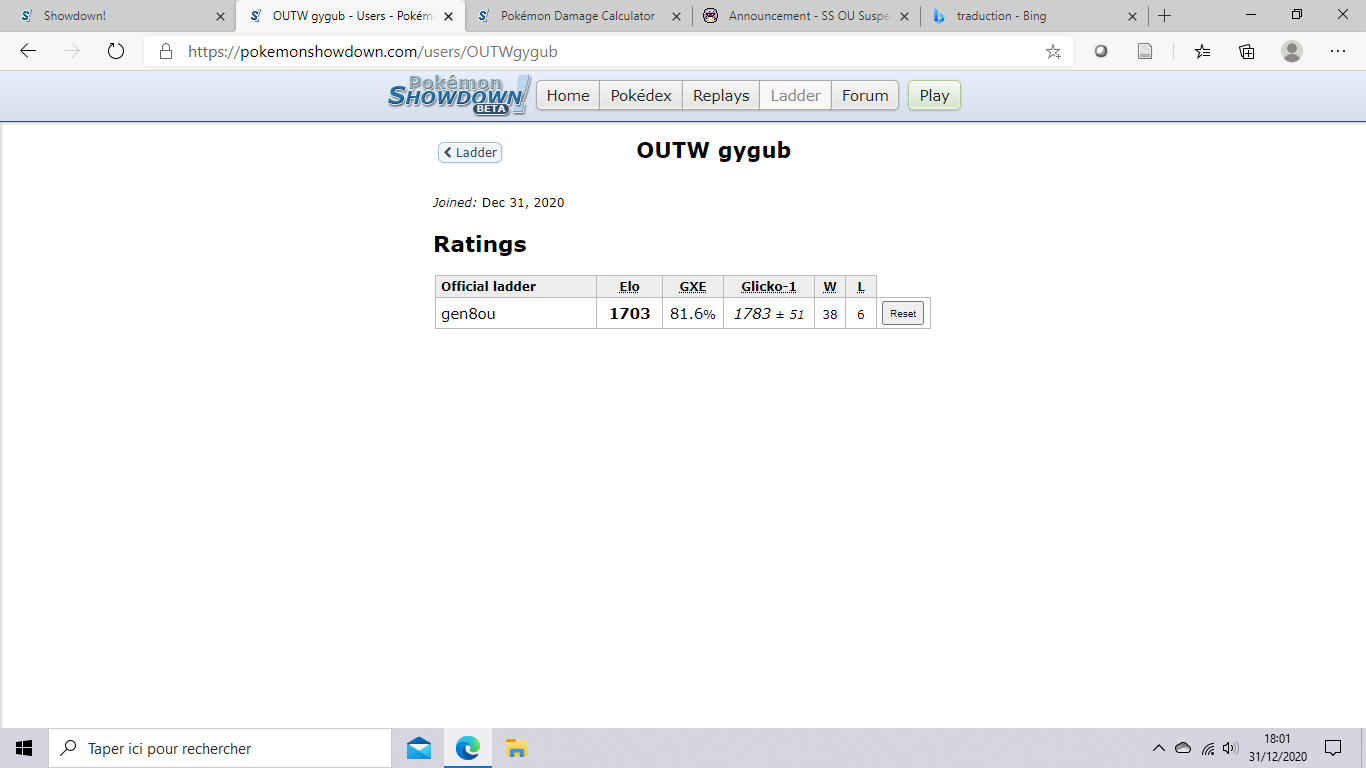This screenshot has width=1366, height=768.
Task: Show hidden tray icons chevron
Action: (1158, 748)
